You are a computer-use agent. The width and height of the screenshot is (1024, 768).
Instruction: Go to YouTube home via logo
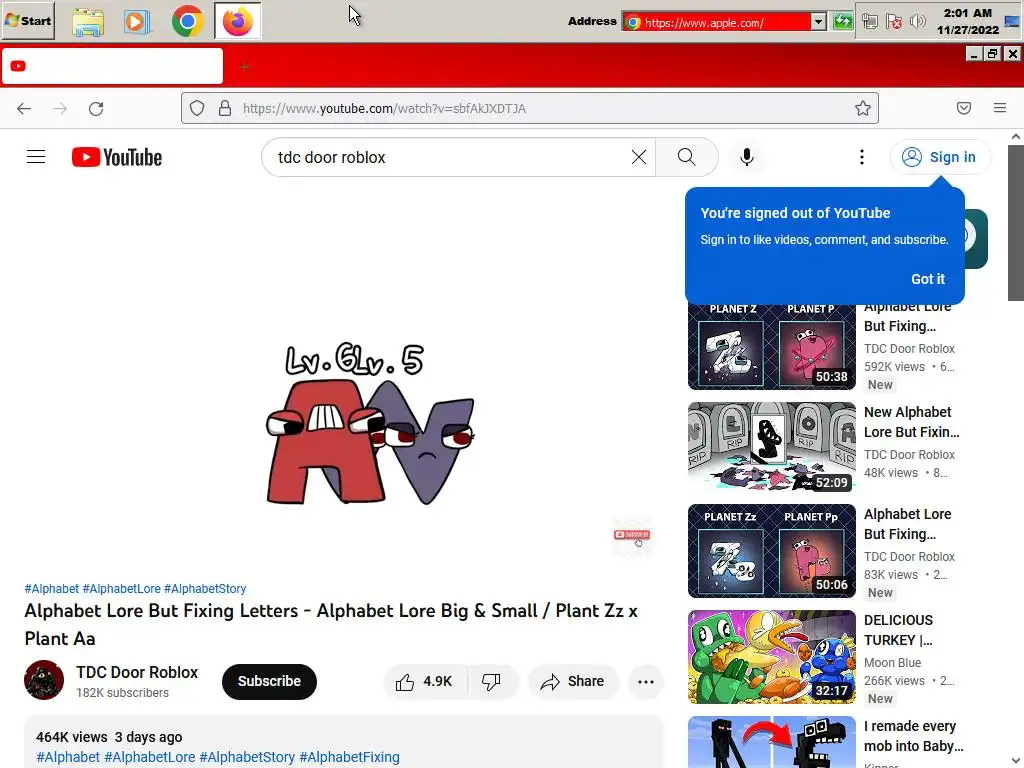[x=117, y=157]
